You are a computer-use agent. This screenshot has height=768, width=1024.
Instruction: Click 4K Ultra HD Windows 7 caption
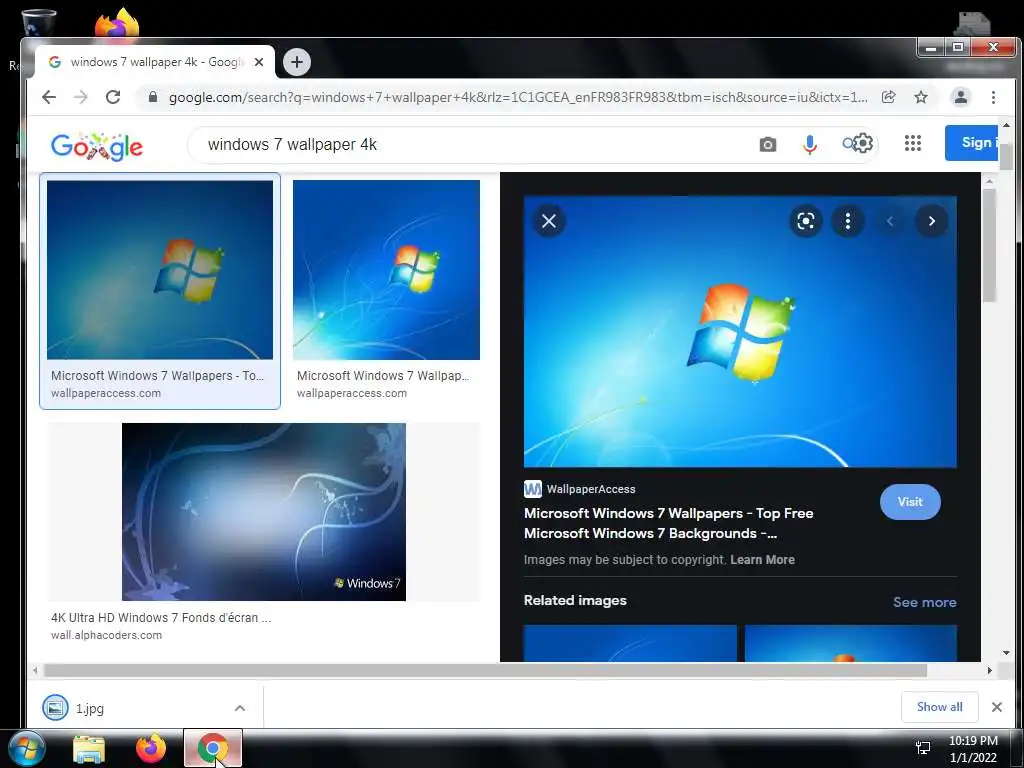coord(161,618)
